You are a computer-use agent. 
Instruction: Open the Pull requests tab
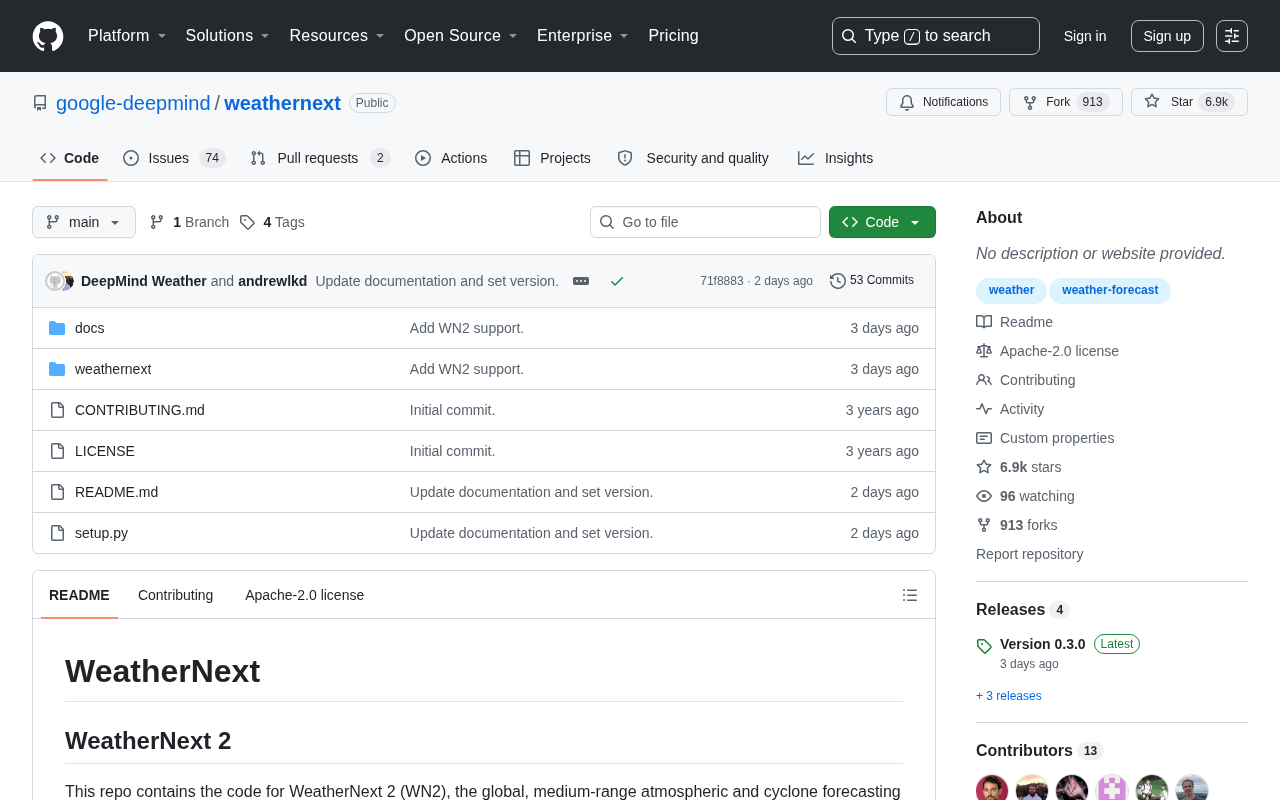(x=320, y=158)
